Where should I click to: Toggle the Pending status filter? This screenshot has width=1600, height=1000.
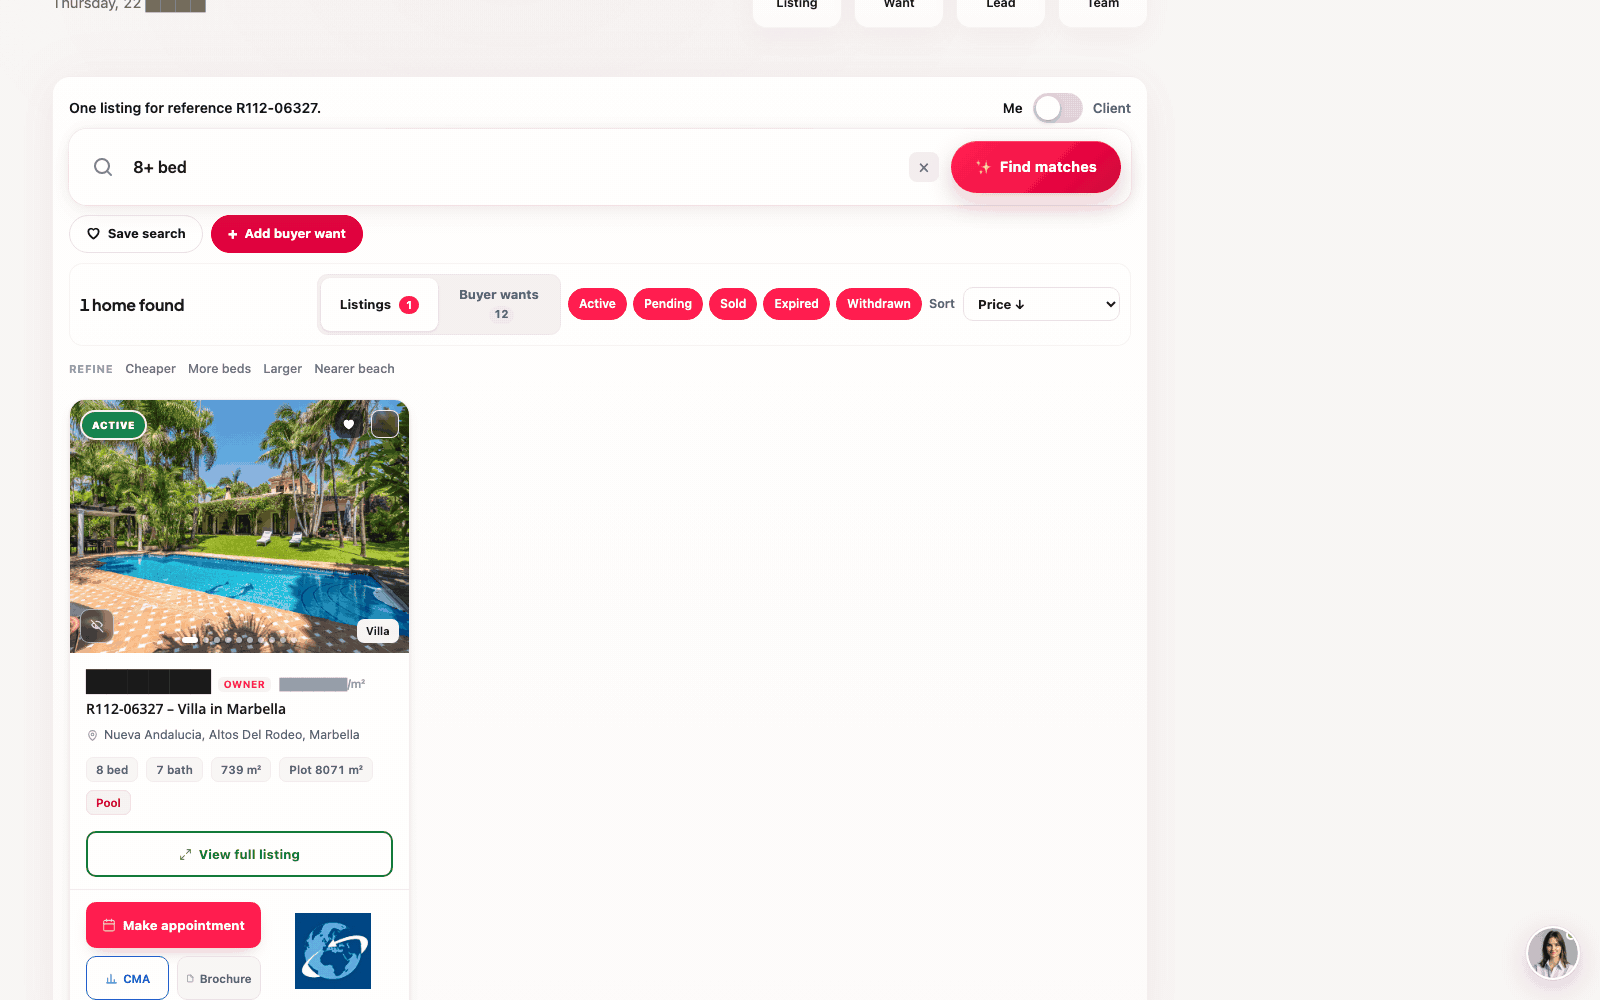tap(668, 304)
